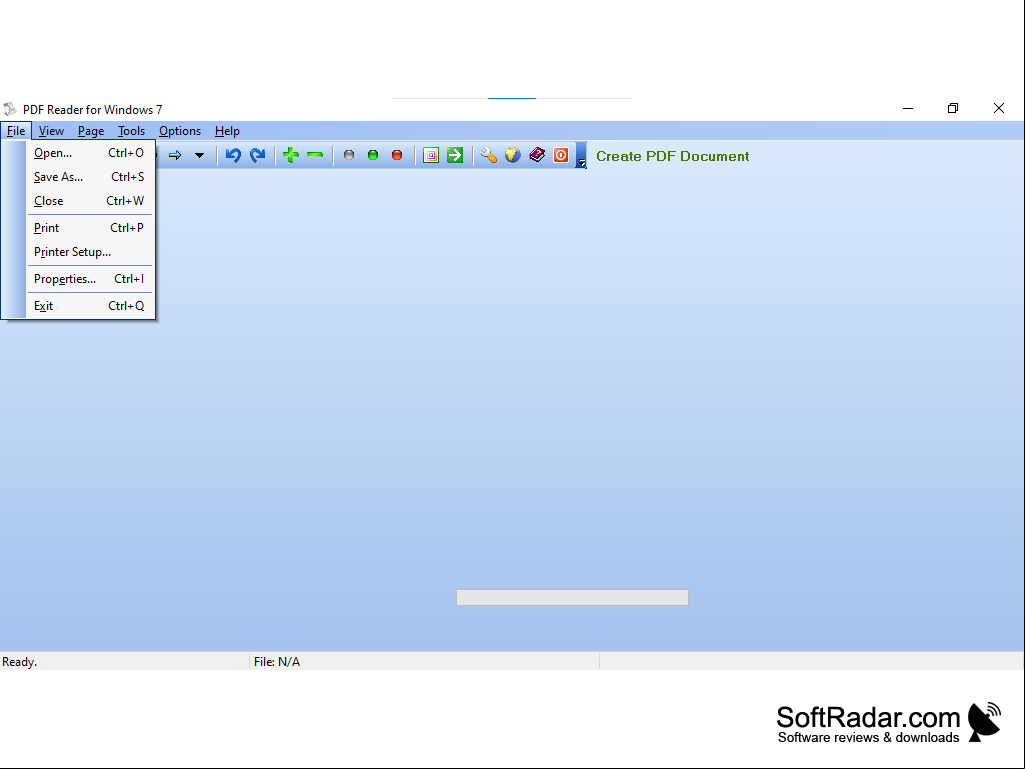Click the concentric colored squares icon
The width and height of the screenshot is (1025, 769).
click(431, 155)
